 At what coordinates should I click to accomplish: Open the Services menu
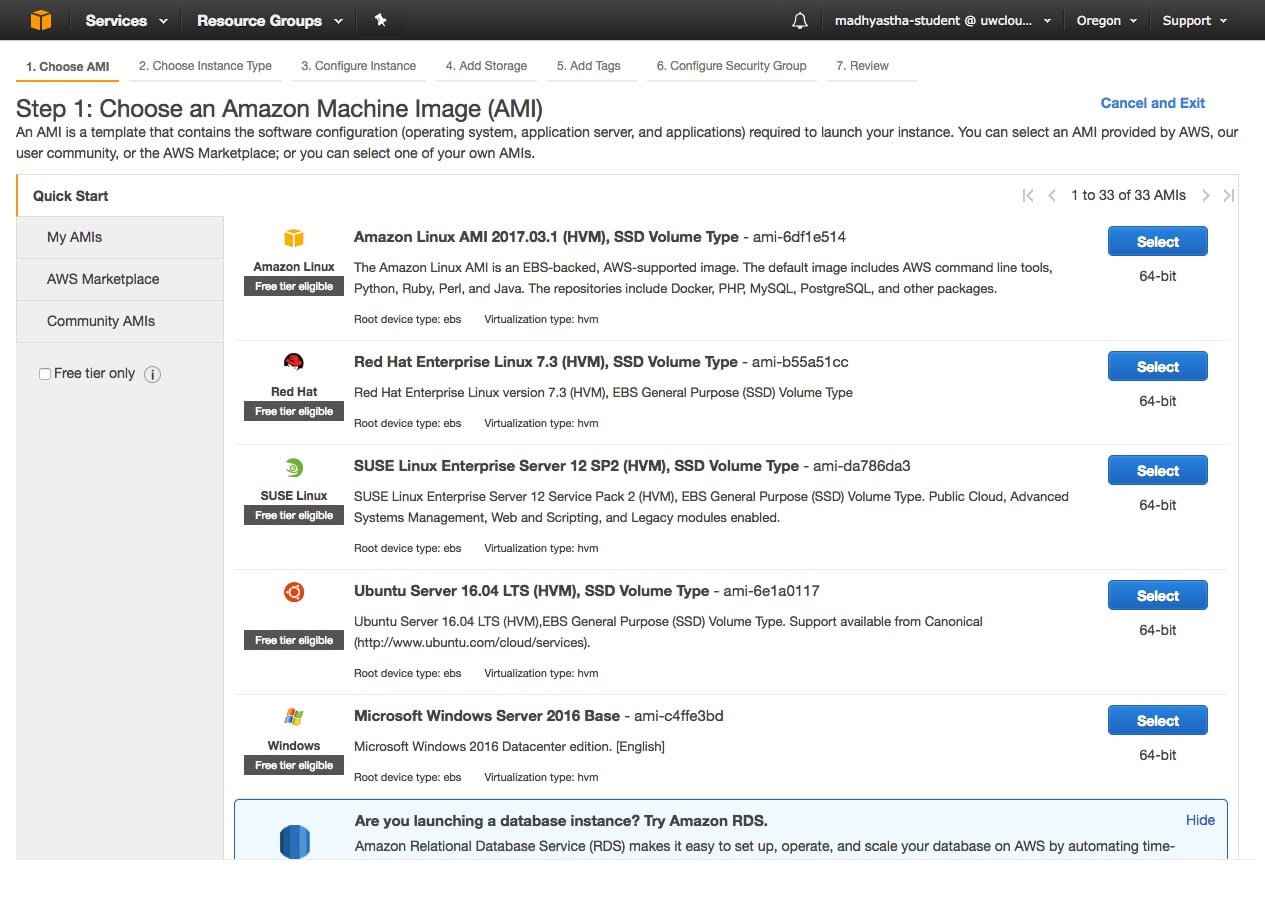117,19
